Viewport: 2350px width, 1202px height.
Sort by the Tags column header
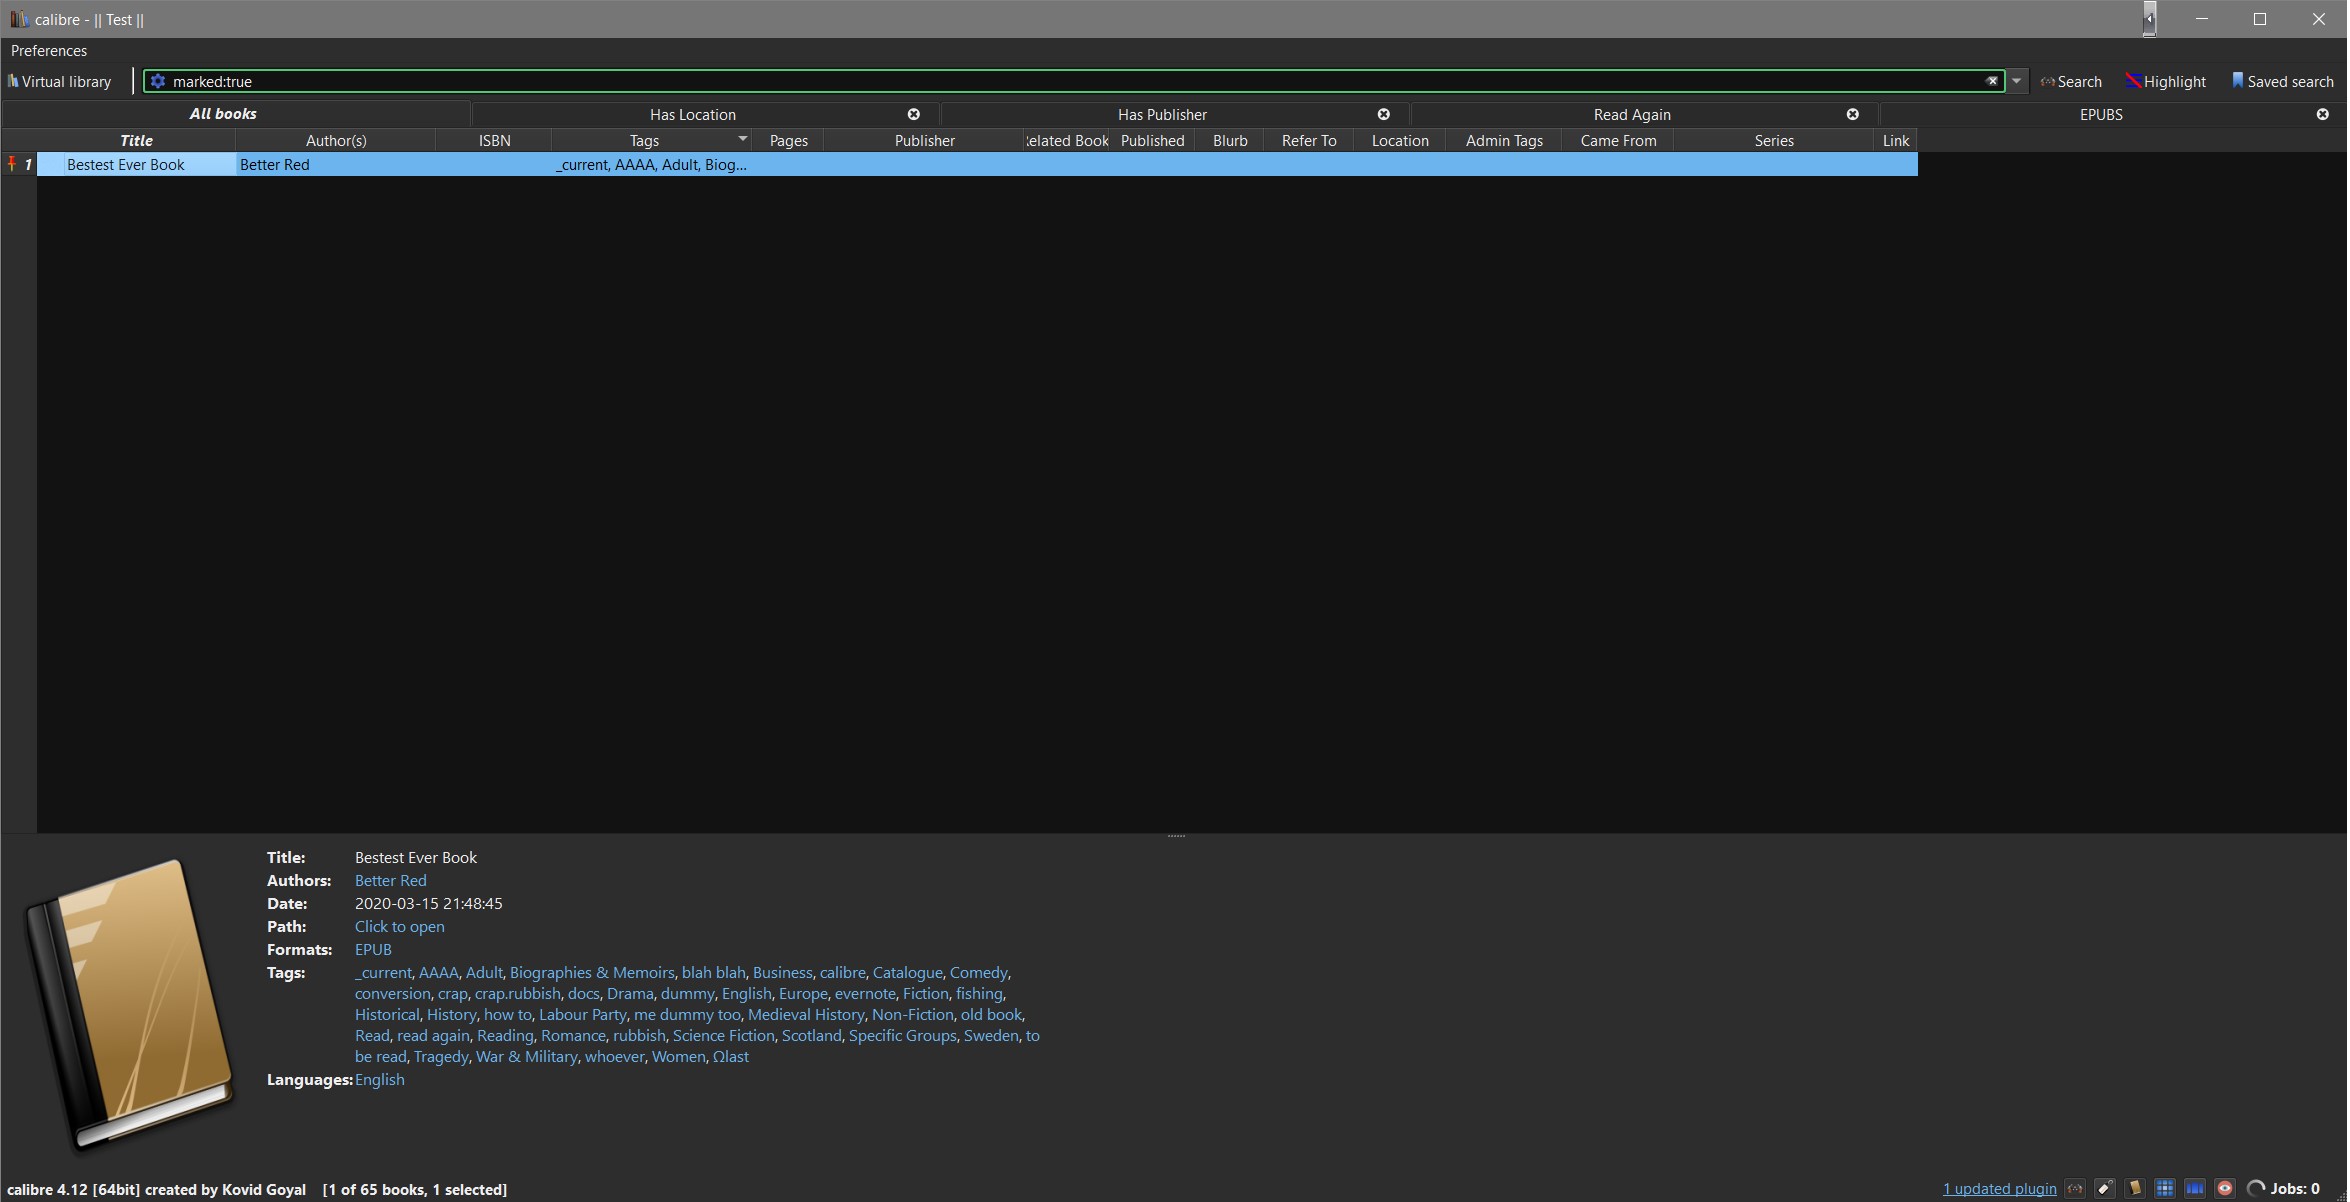644,141
